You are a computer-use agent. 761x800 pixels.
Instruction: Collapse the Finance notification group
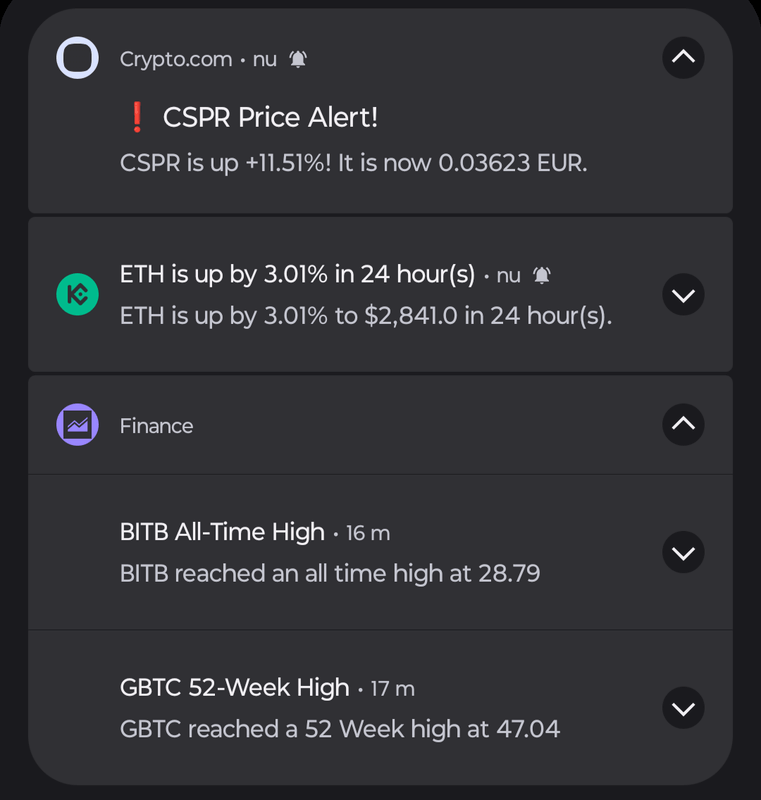[x=683, y=425]
